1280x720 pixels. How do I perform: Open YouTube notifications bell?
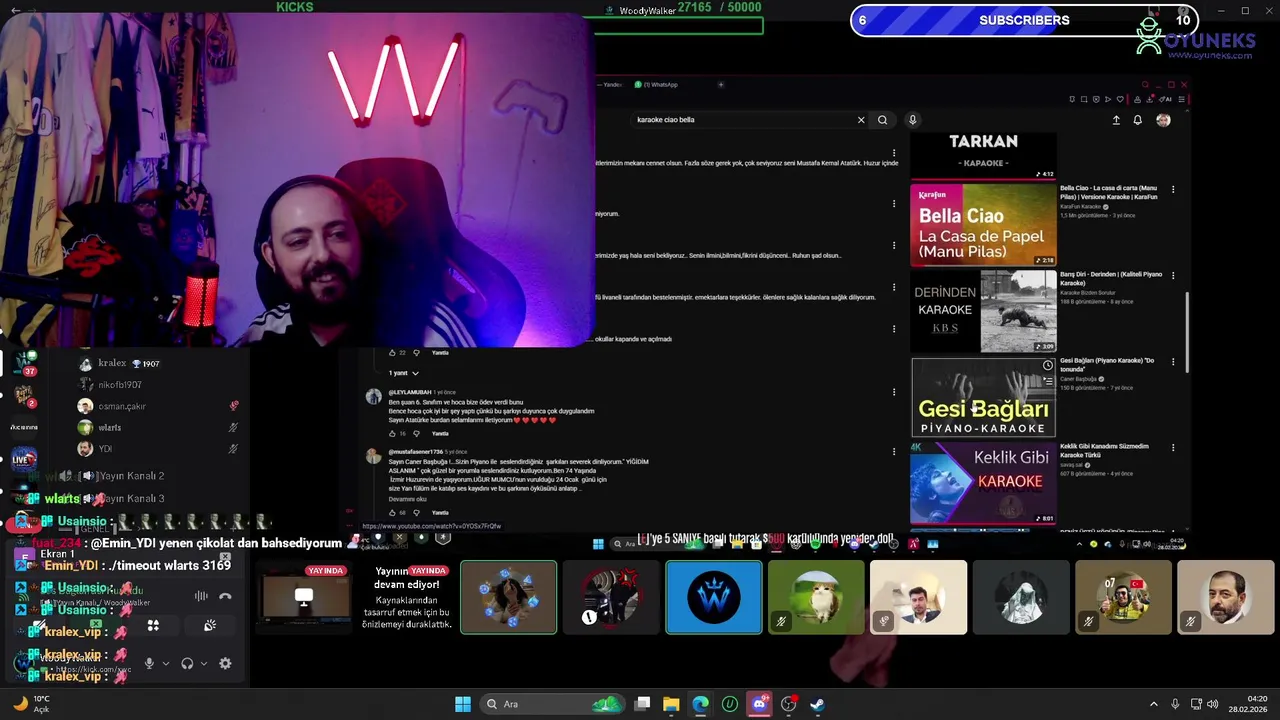tap(1137, 120)
